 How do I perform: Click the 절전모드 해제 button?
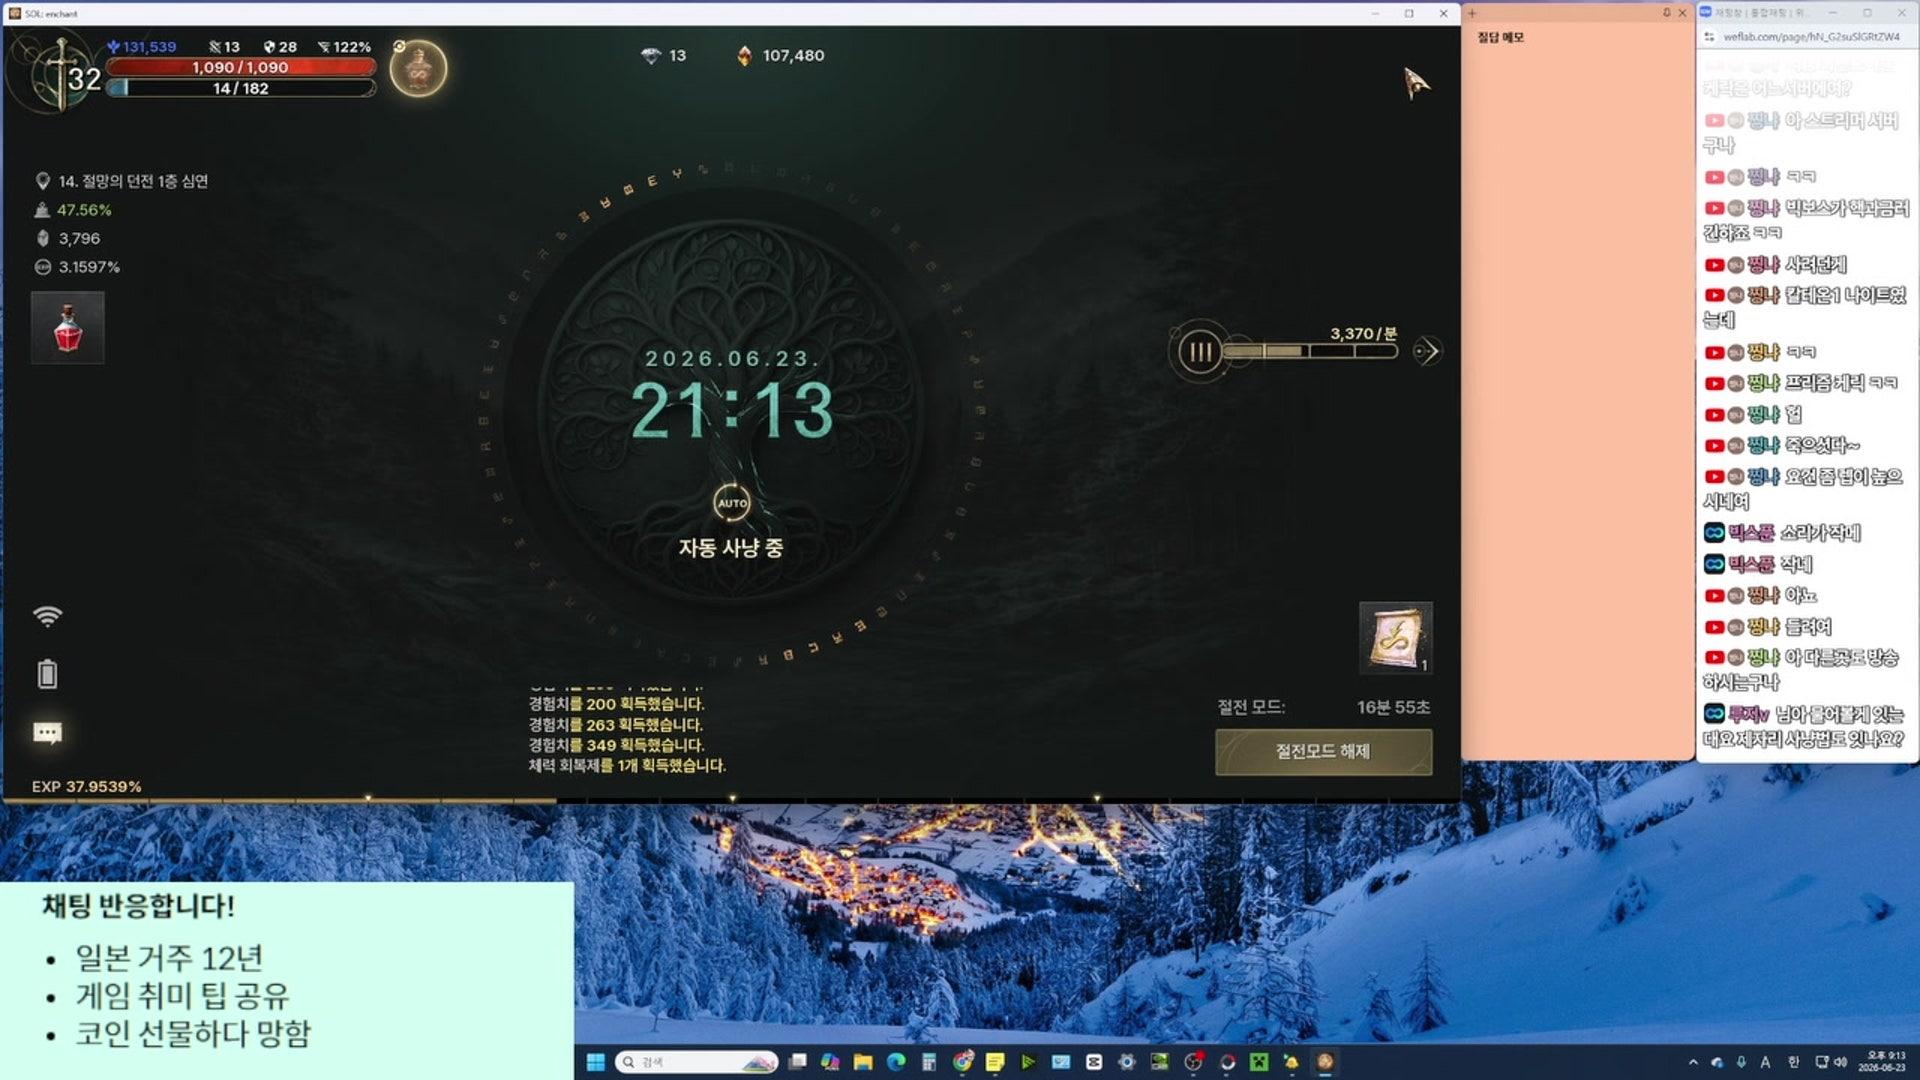tap(1323, 751)
